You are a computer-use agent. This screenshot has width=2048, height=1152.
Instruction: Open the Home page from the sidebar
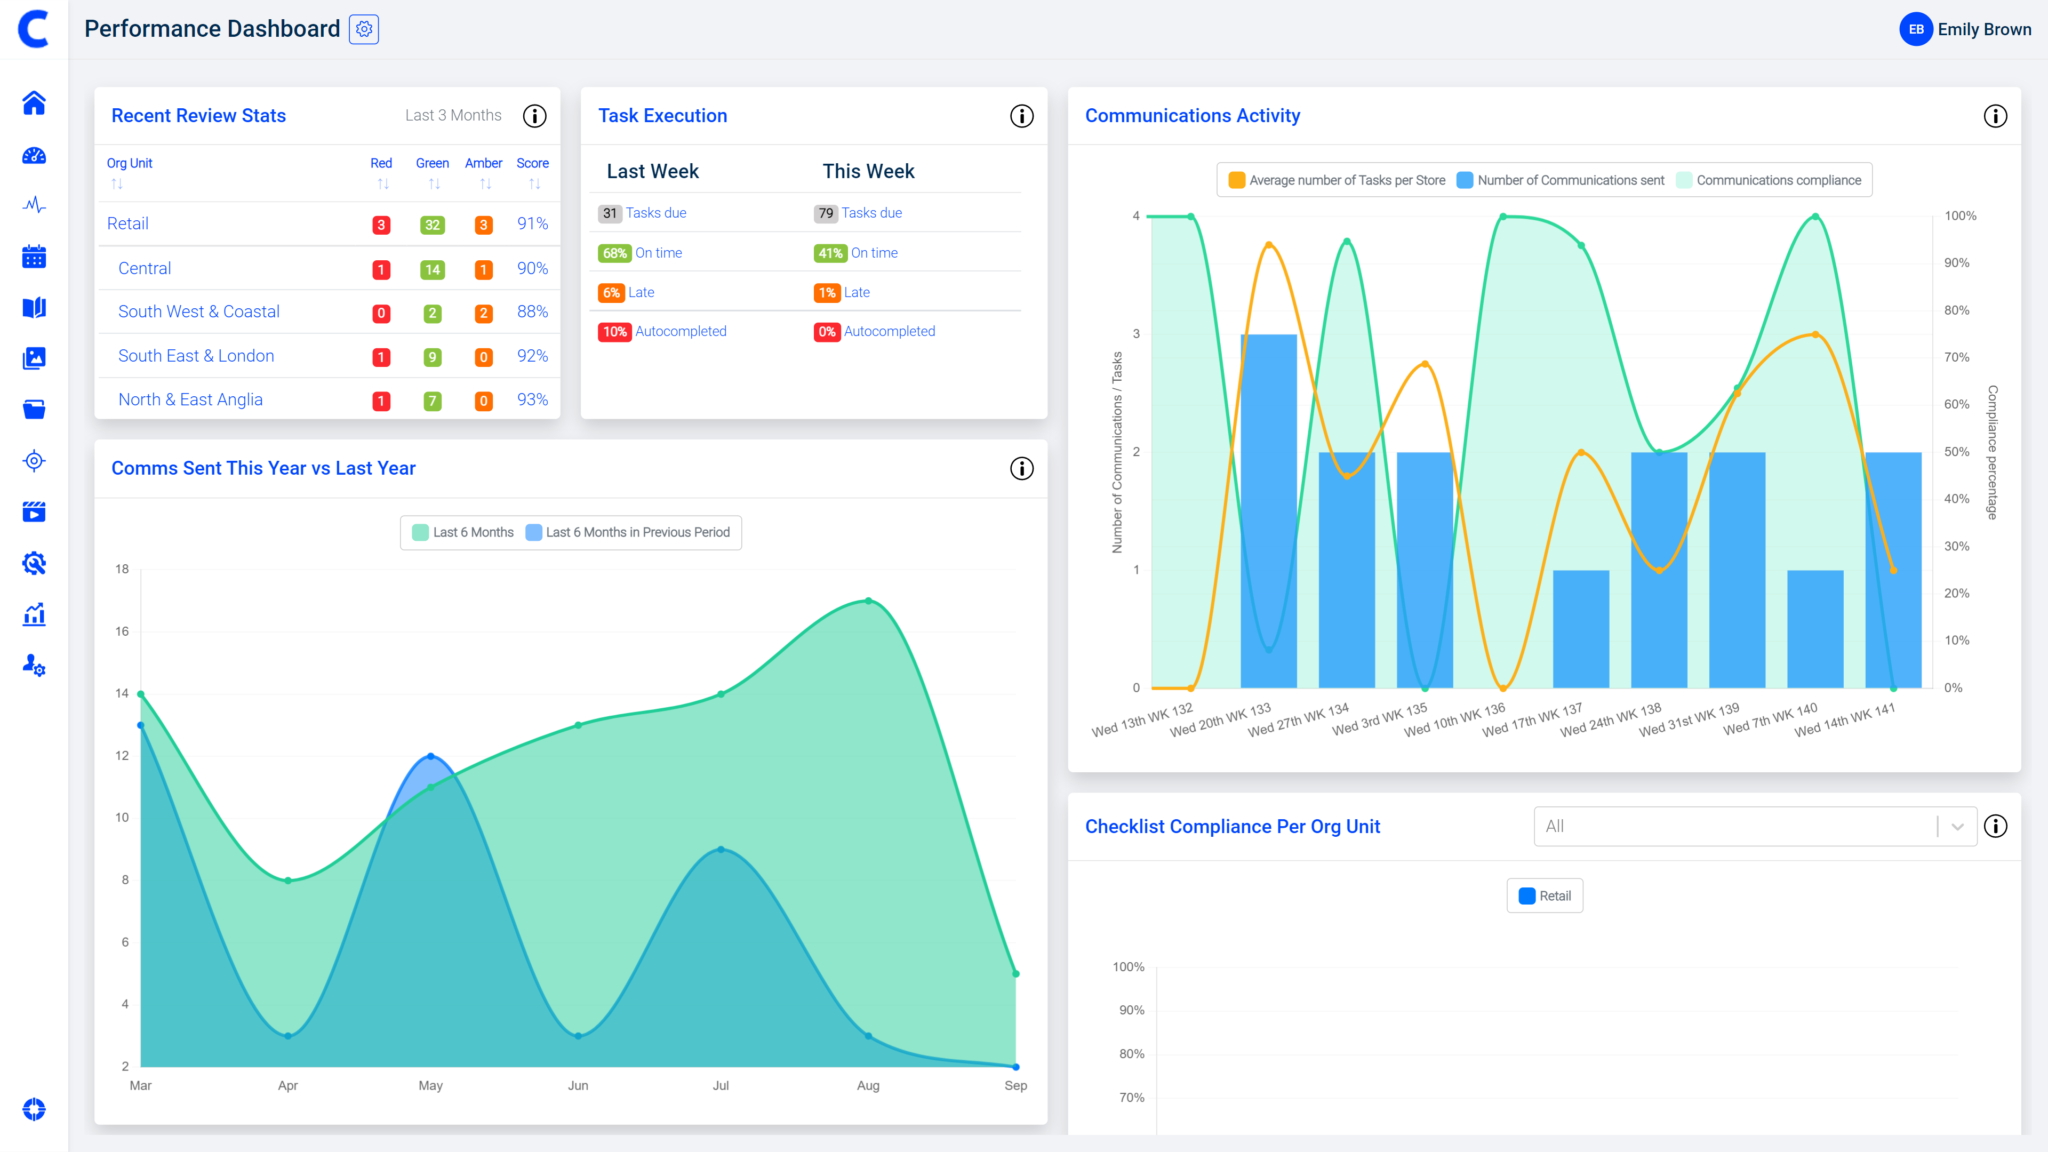pos(34,102)
